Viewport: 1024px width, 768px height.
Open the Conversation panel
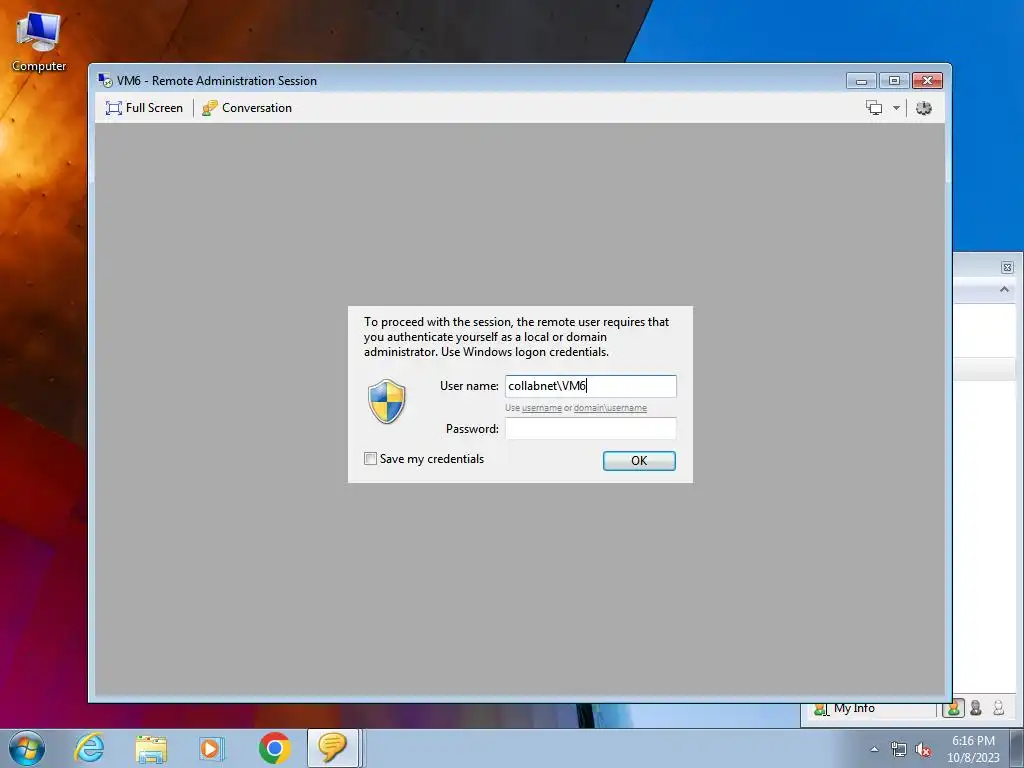click(247, 108)
